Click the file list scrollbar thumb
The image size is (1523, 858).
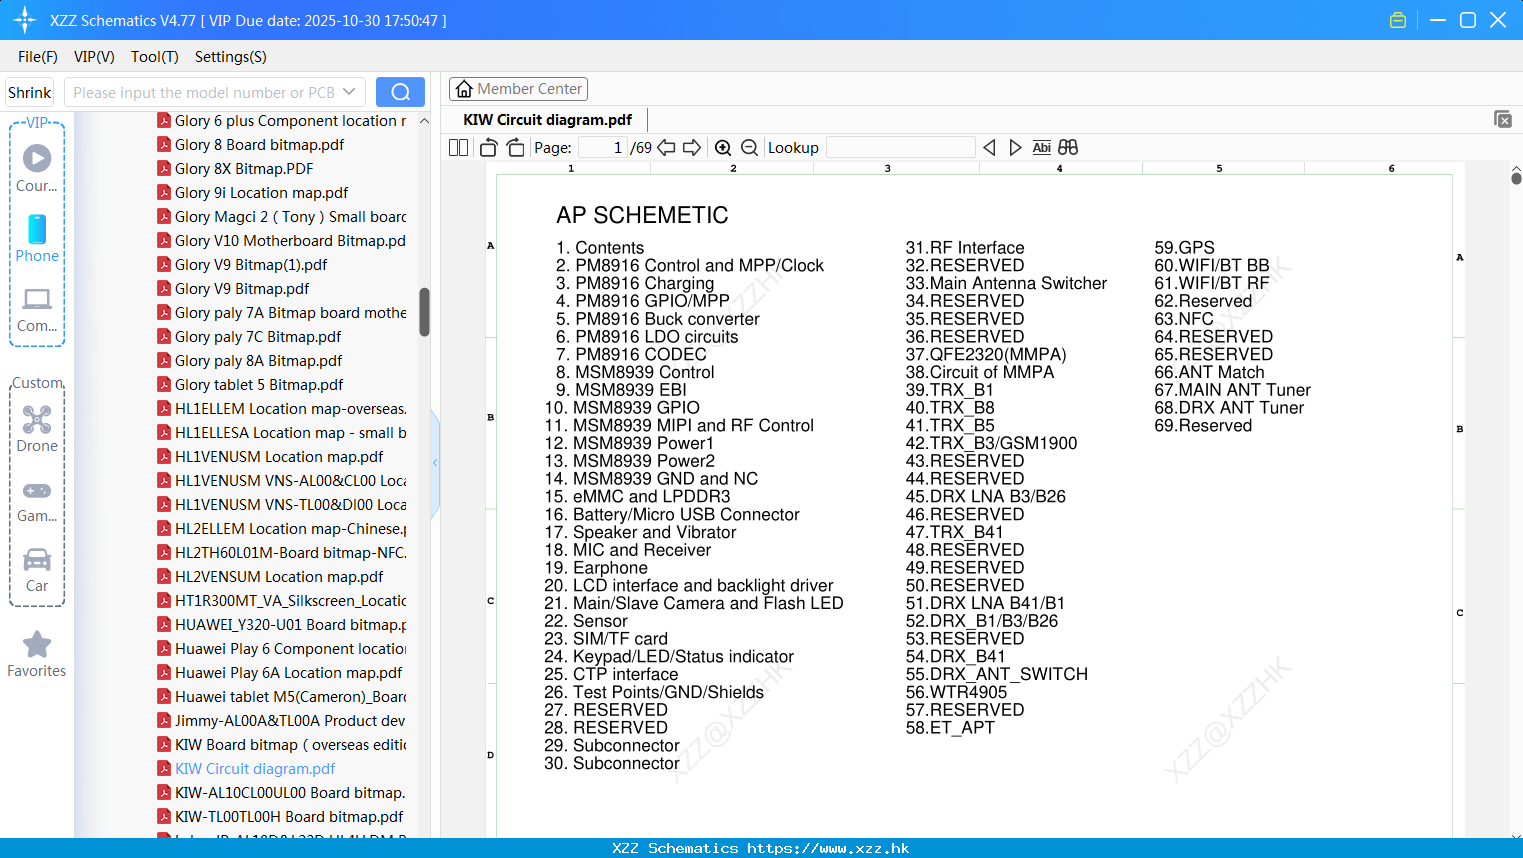(x=424, y=312)
